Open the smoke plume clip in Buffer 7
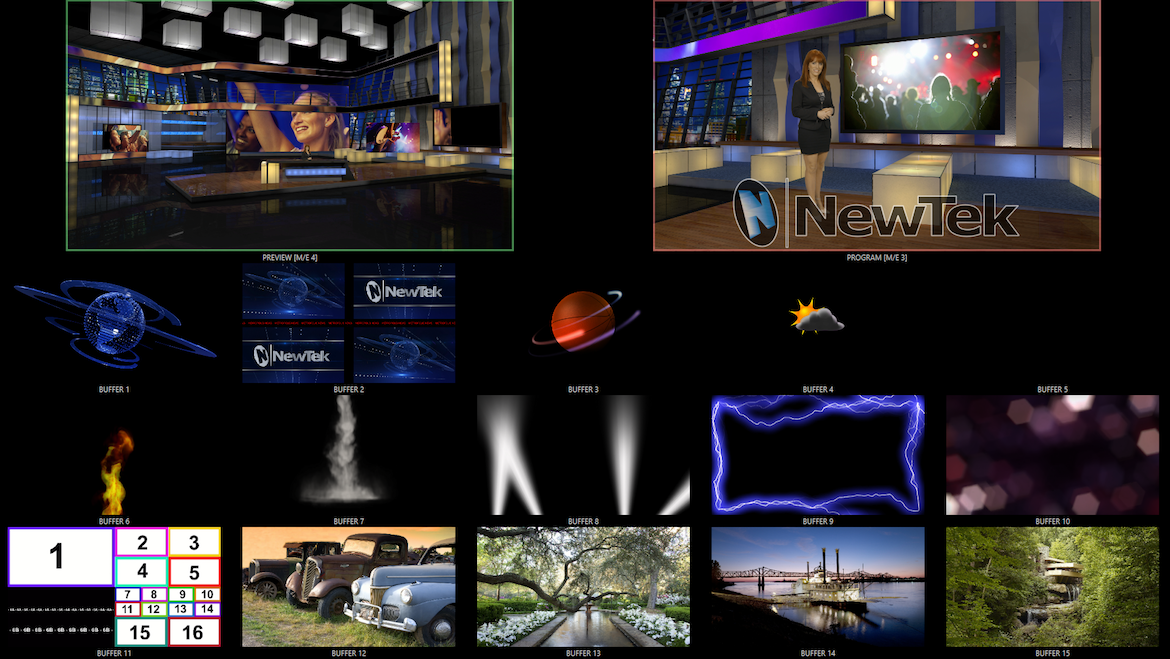The height and width of the screenshot is (659, 1170). [348, 455]
